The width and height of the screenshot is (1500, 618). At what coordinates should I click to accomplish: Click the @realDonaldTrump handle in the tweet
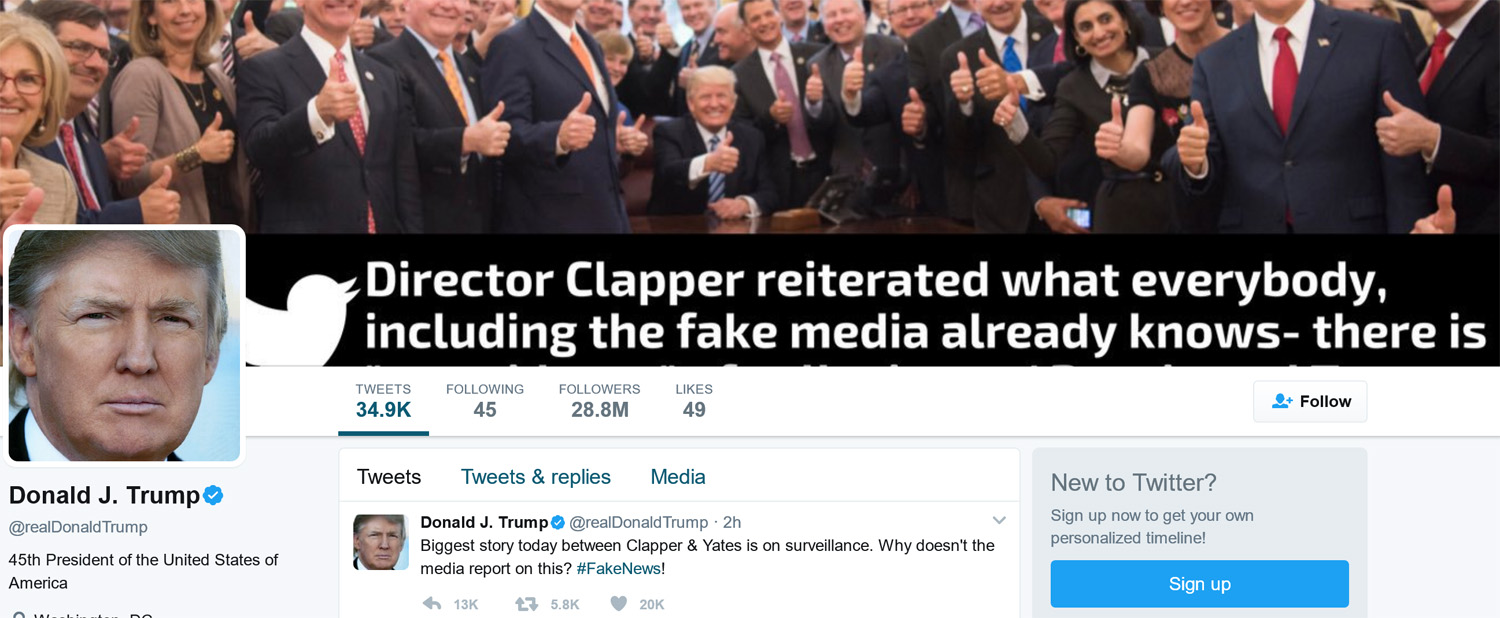[639, 522]
